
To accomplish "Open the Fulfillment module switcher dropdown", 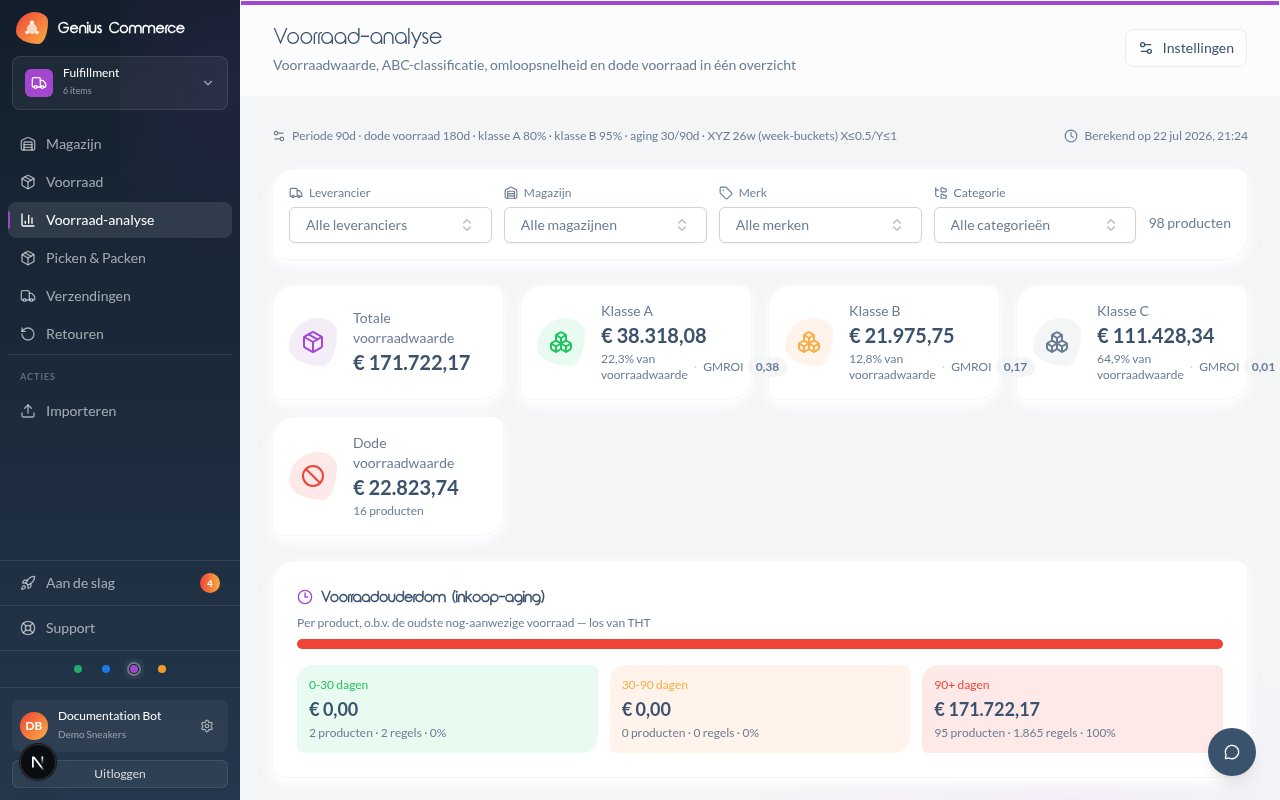I will point(120,83).
